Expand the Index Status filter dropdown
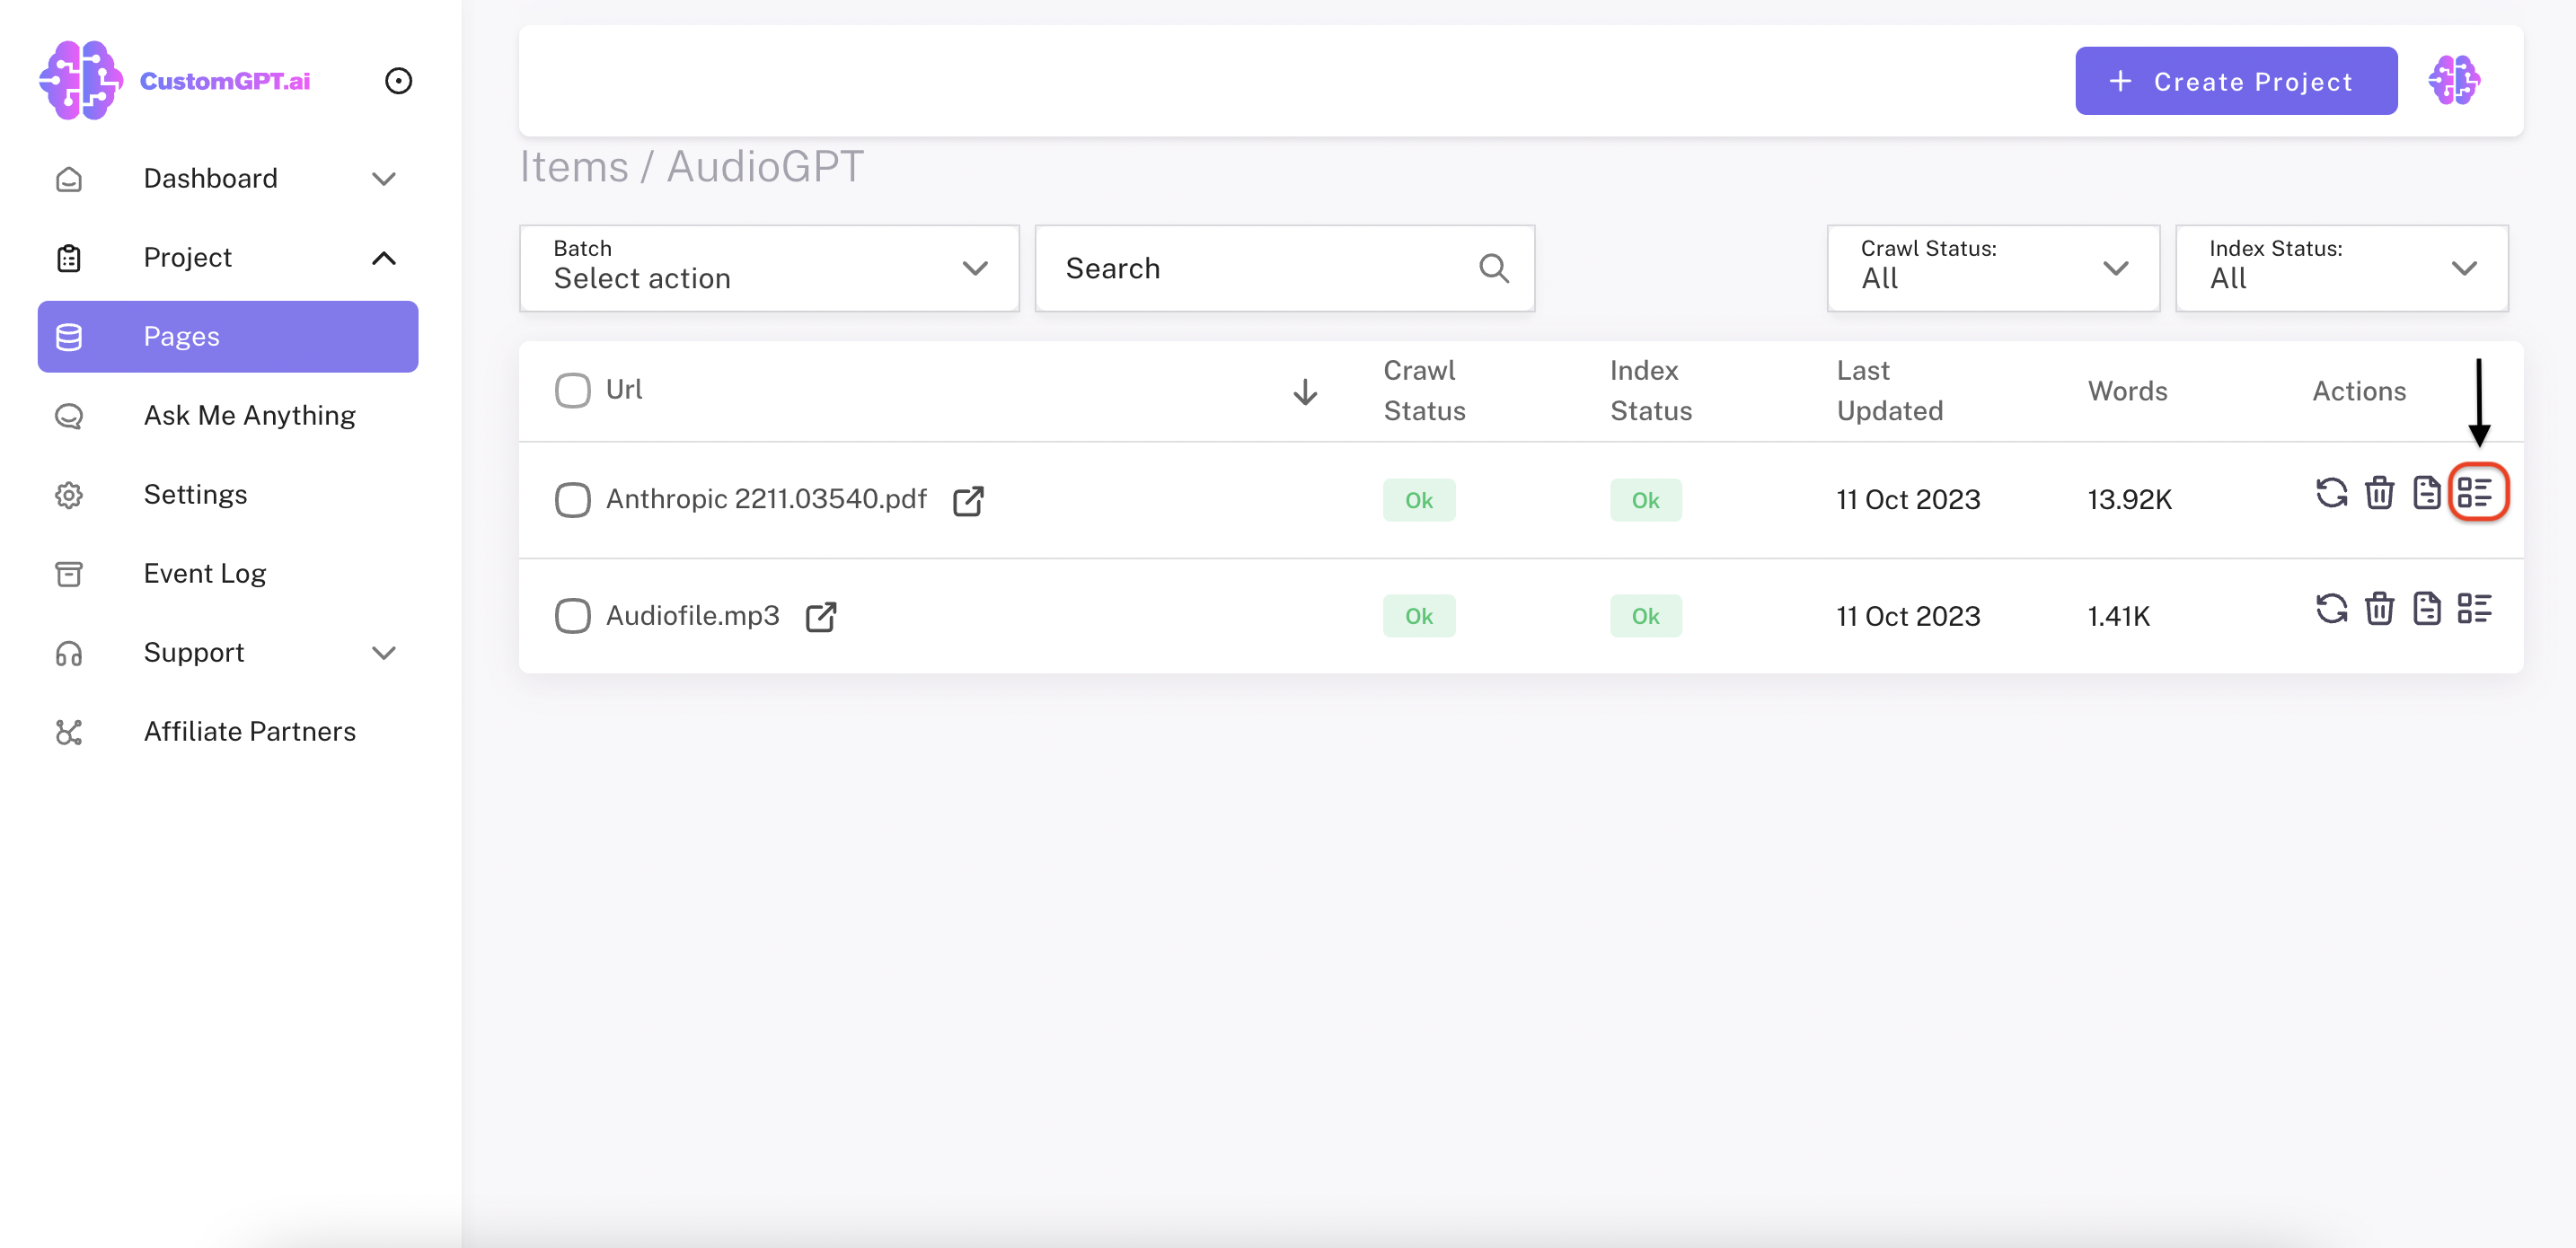Image resolution: width=2576 pixels, height=1248 pixels. (x=2340, y=268)
